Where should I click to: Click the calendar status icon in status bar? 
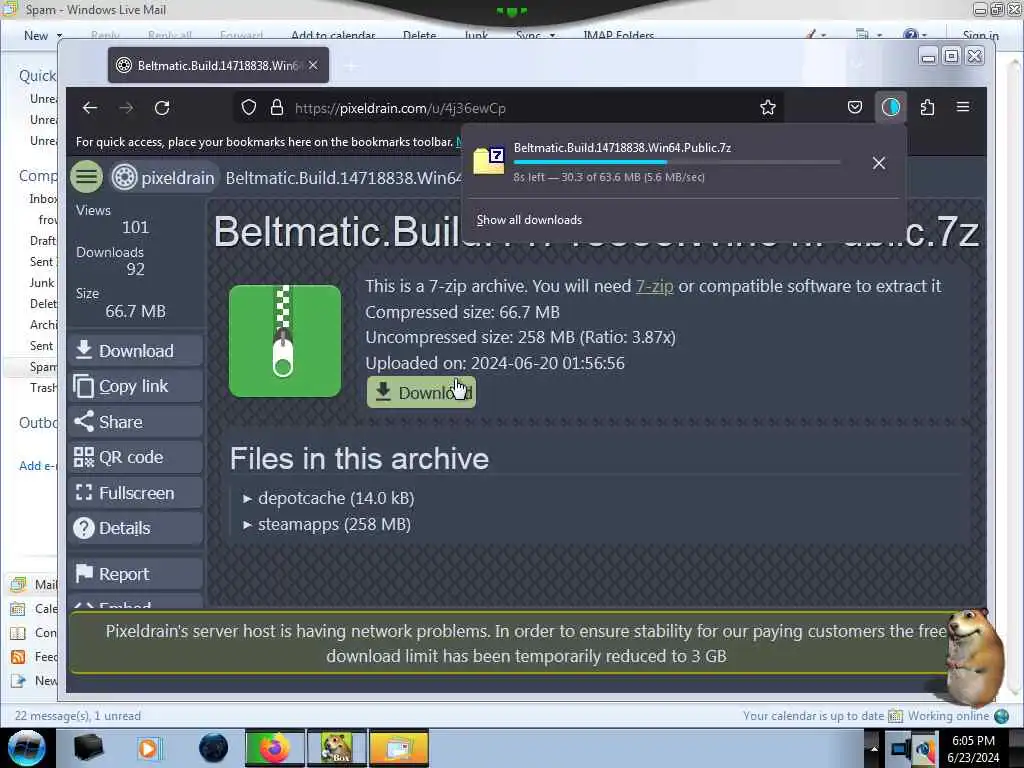pyautogui.click(x=895, y=716)
